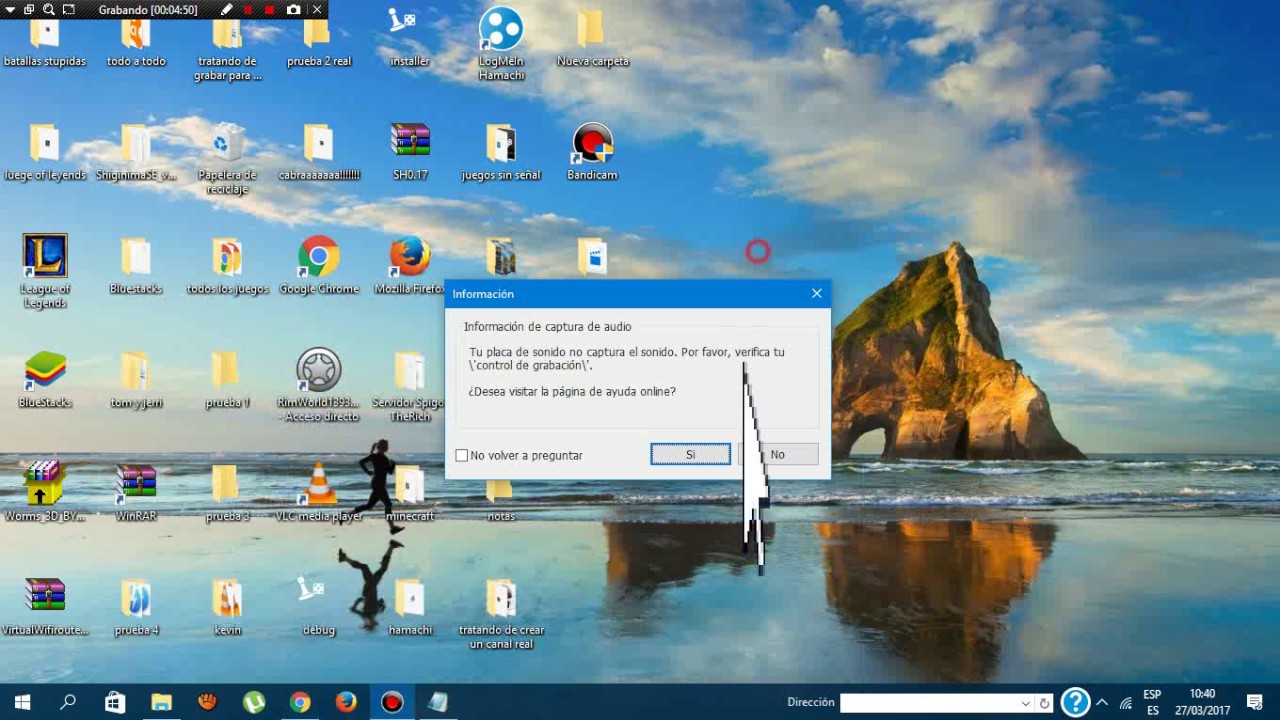Viewport: 1280px width, 720px height.
Task: Select Papelera de reciclaje icon
Action: click(x=227, y=159)
